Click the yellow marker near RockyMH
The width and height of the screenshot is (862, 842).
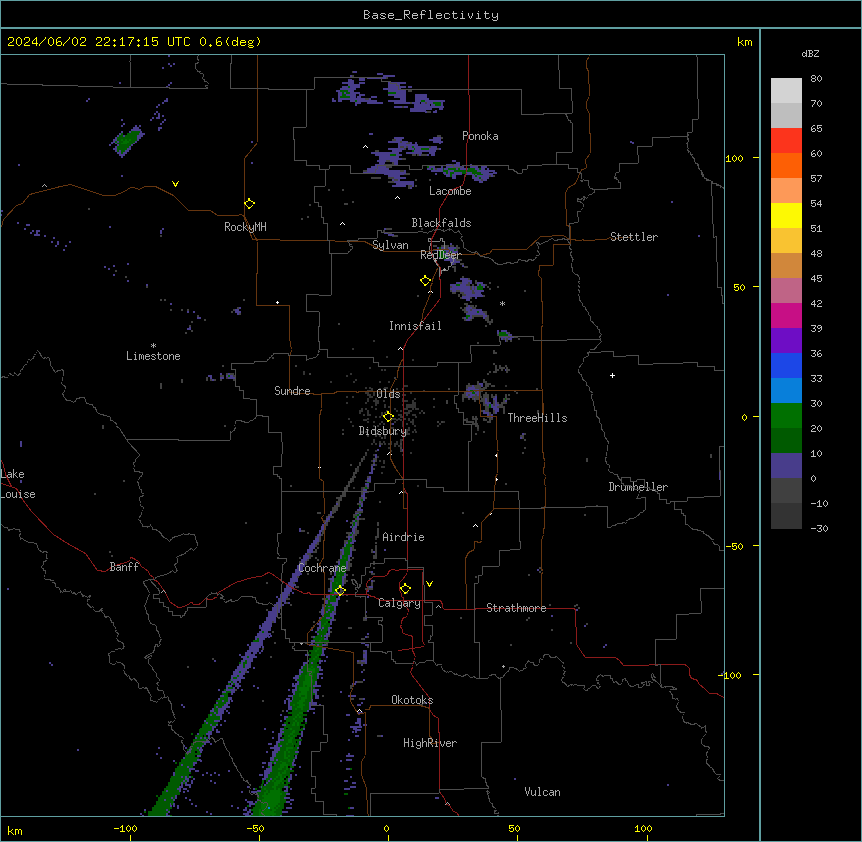pos(249,204)
